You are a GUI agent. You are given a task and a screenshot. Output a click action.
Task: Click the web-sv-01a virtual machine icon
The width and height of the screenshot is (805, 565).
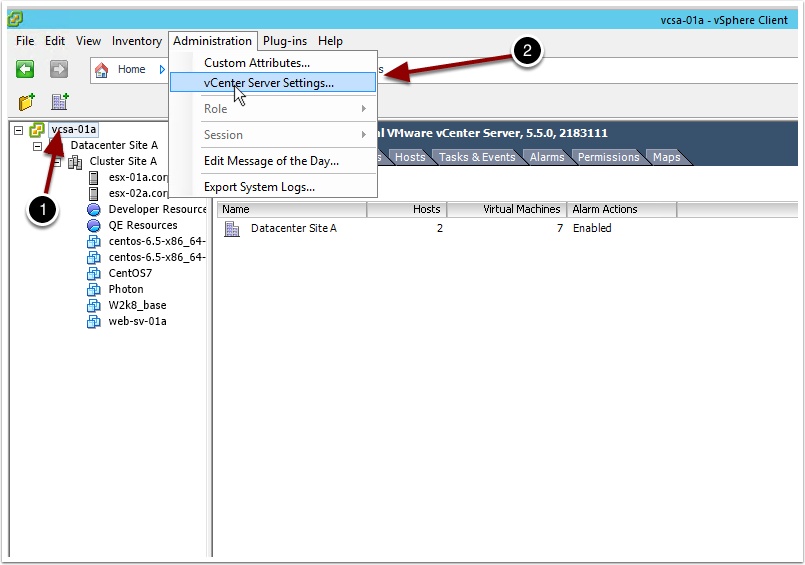pyautogui.click(x=93, y=321)
